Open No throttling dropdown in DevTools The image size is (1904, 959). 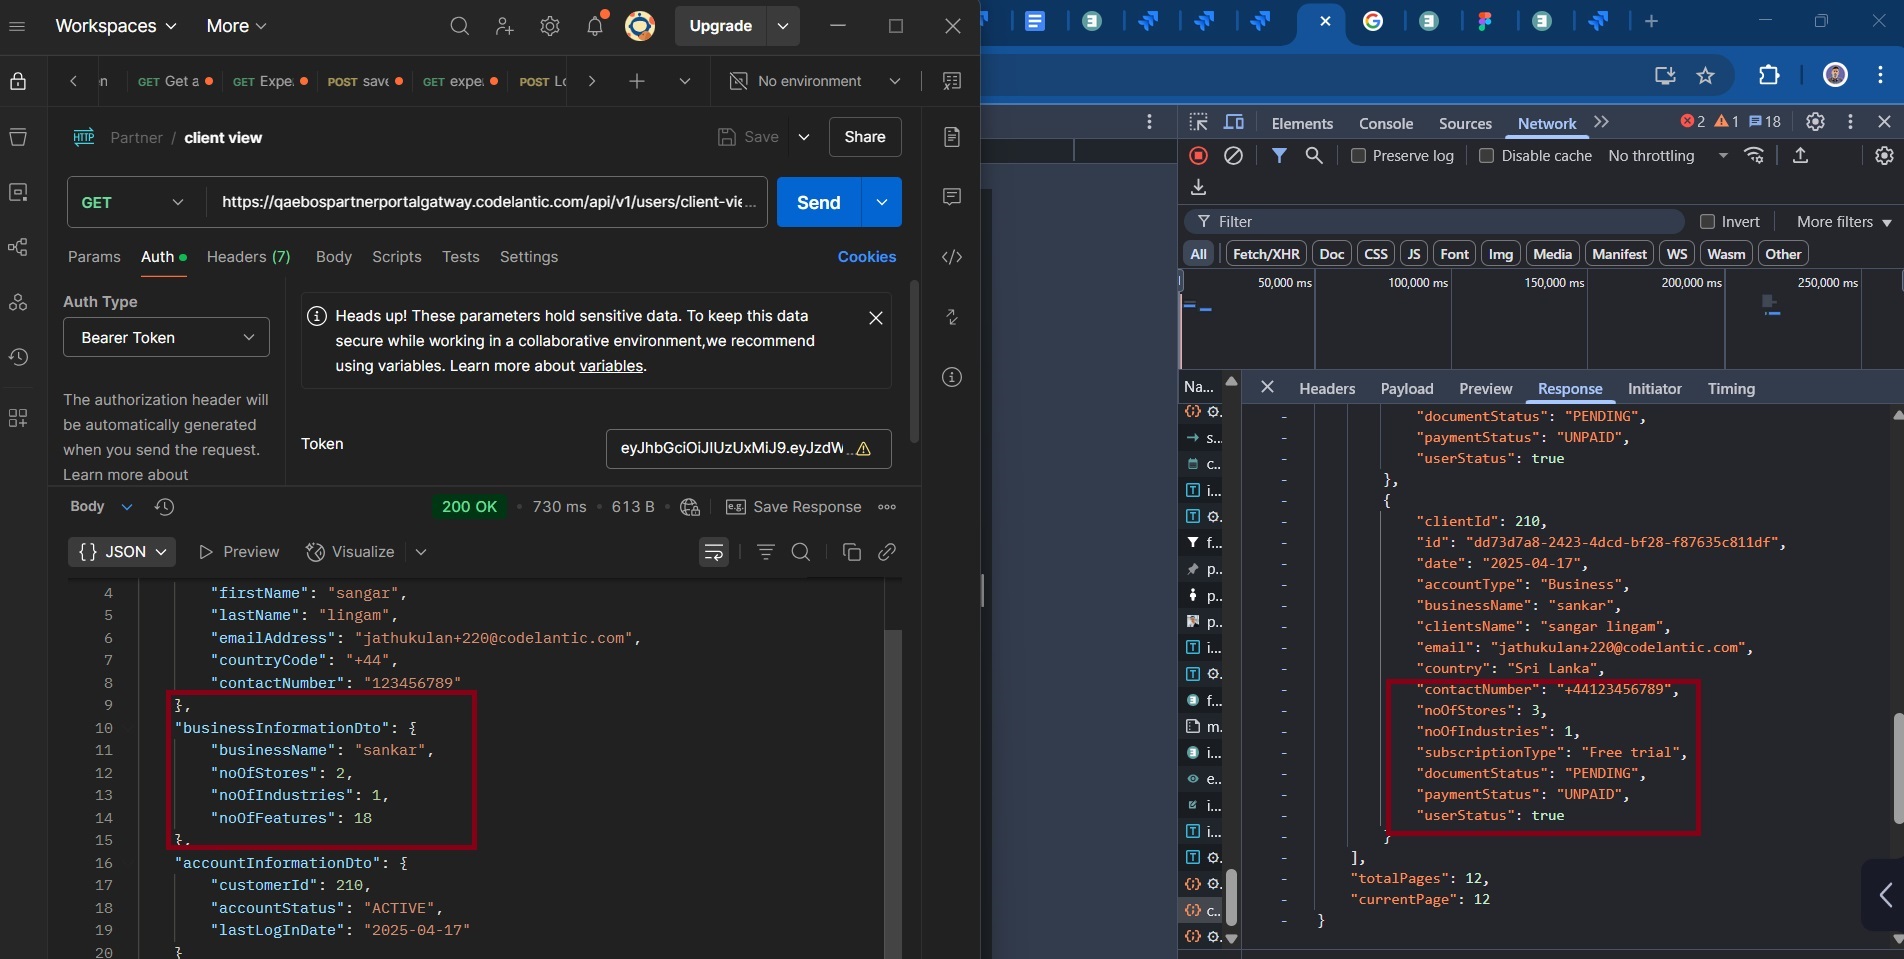(1667, 156)
